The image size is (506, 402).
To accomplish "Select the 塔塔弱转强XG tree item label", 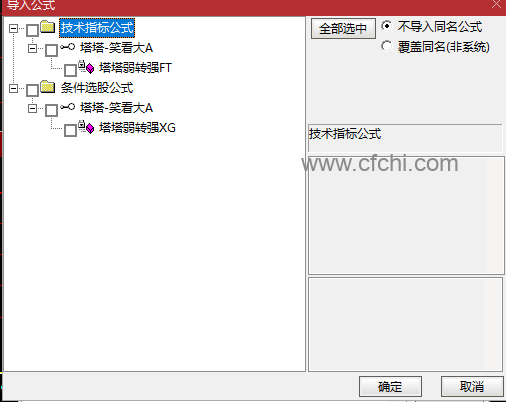I will [x=137, y=128].
